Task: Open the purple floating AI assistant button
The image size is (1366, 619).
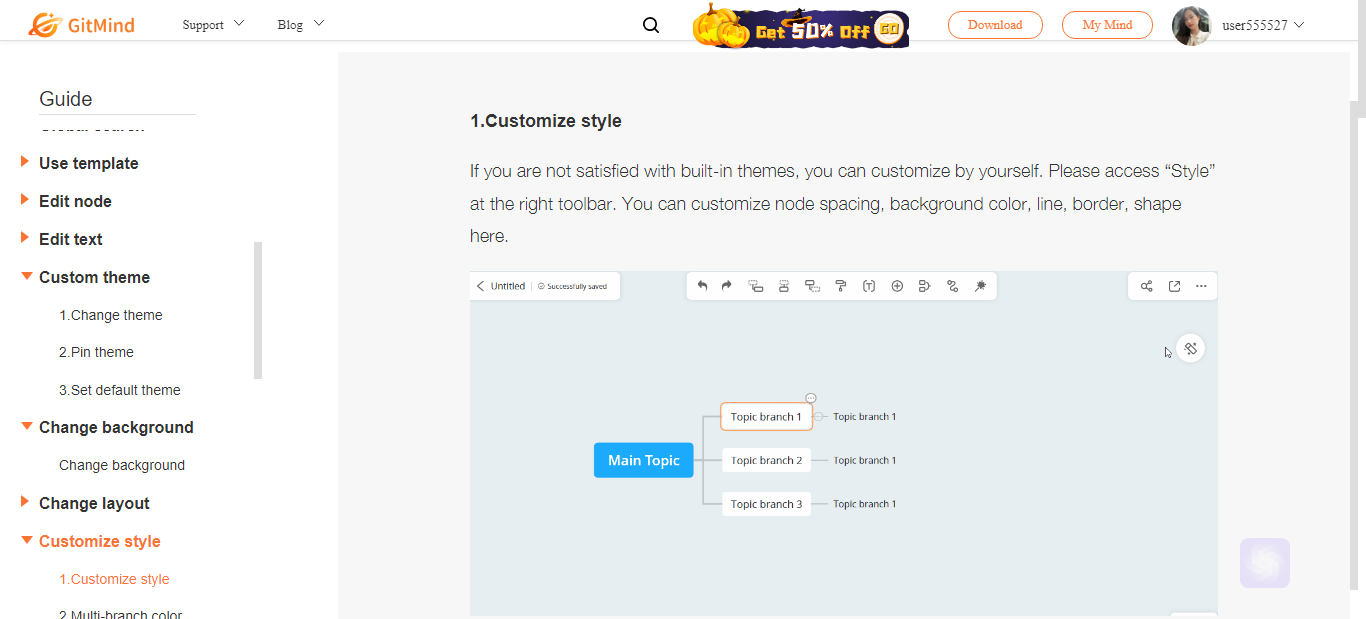Action: (1265, 563)
